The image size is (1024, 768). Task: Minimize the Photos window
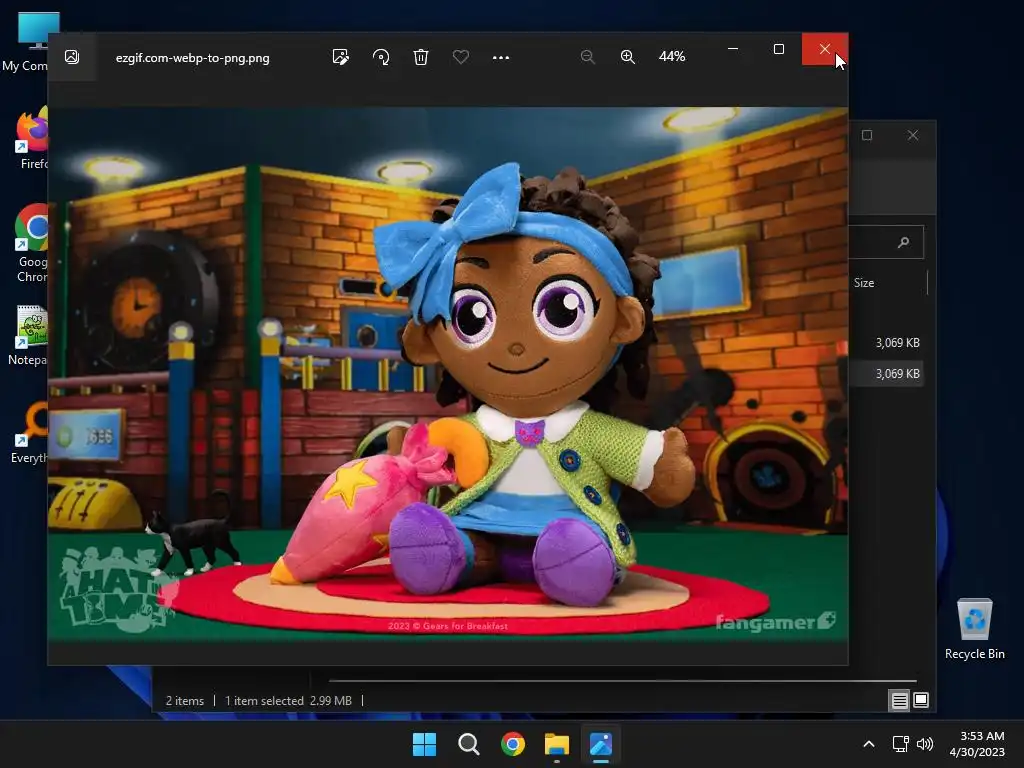point(733,49)
